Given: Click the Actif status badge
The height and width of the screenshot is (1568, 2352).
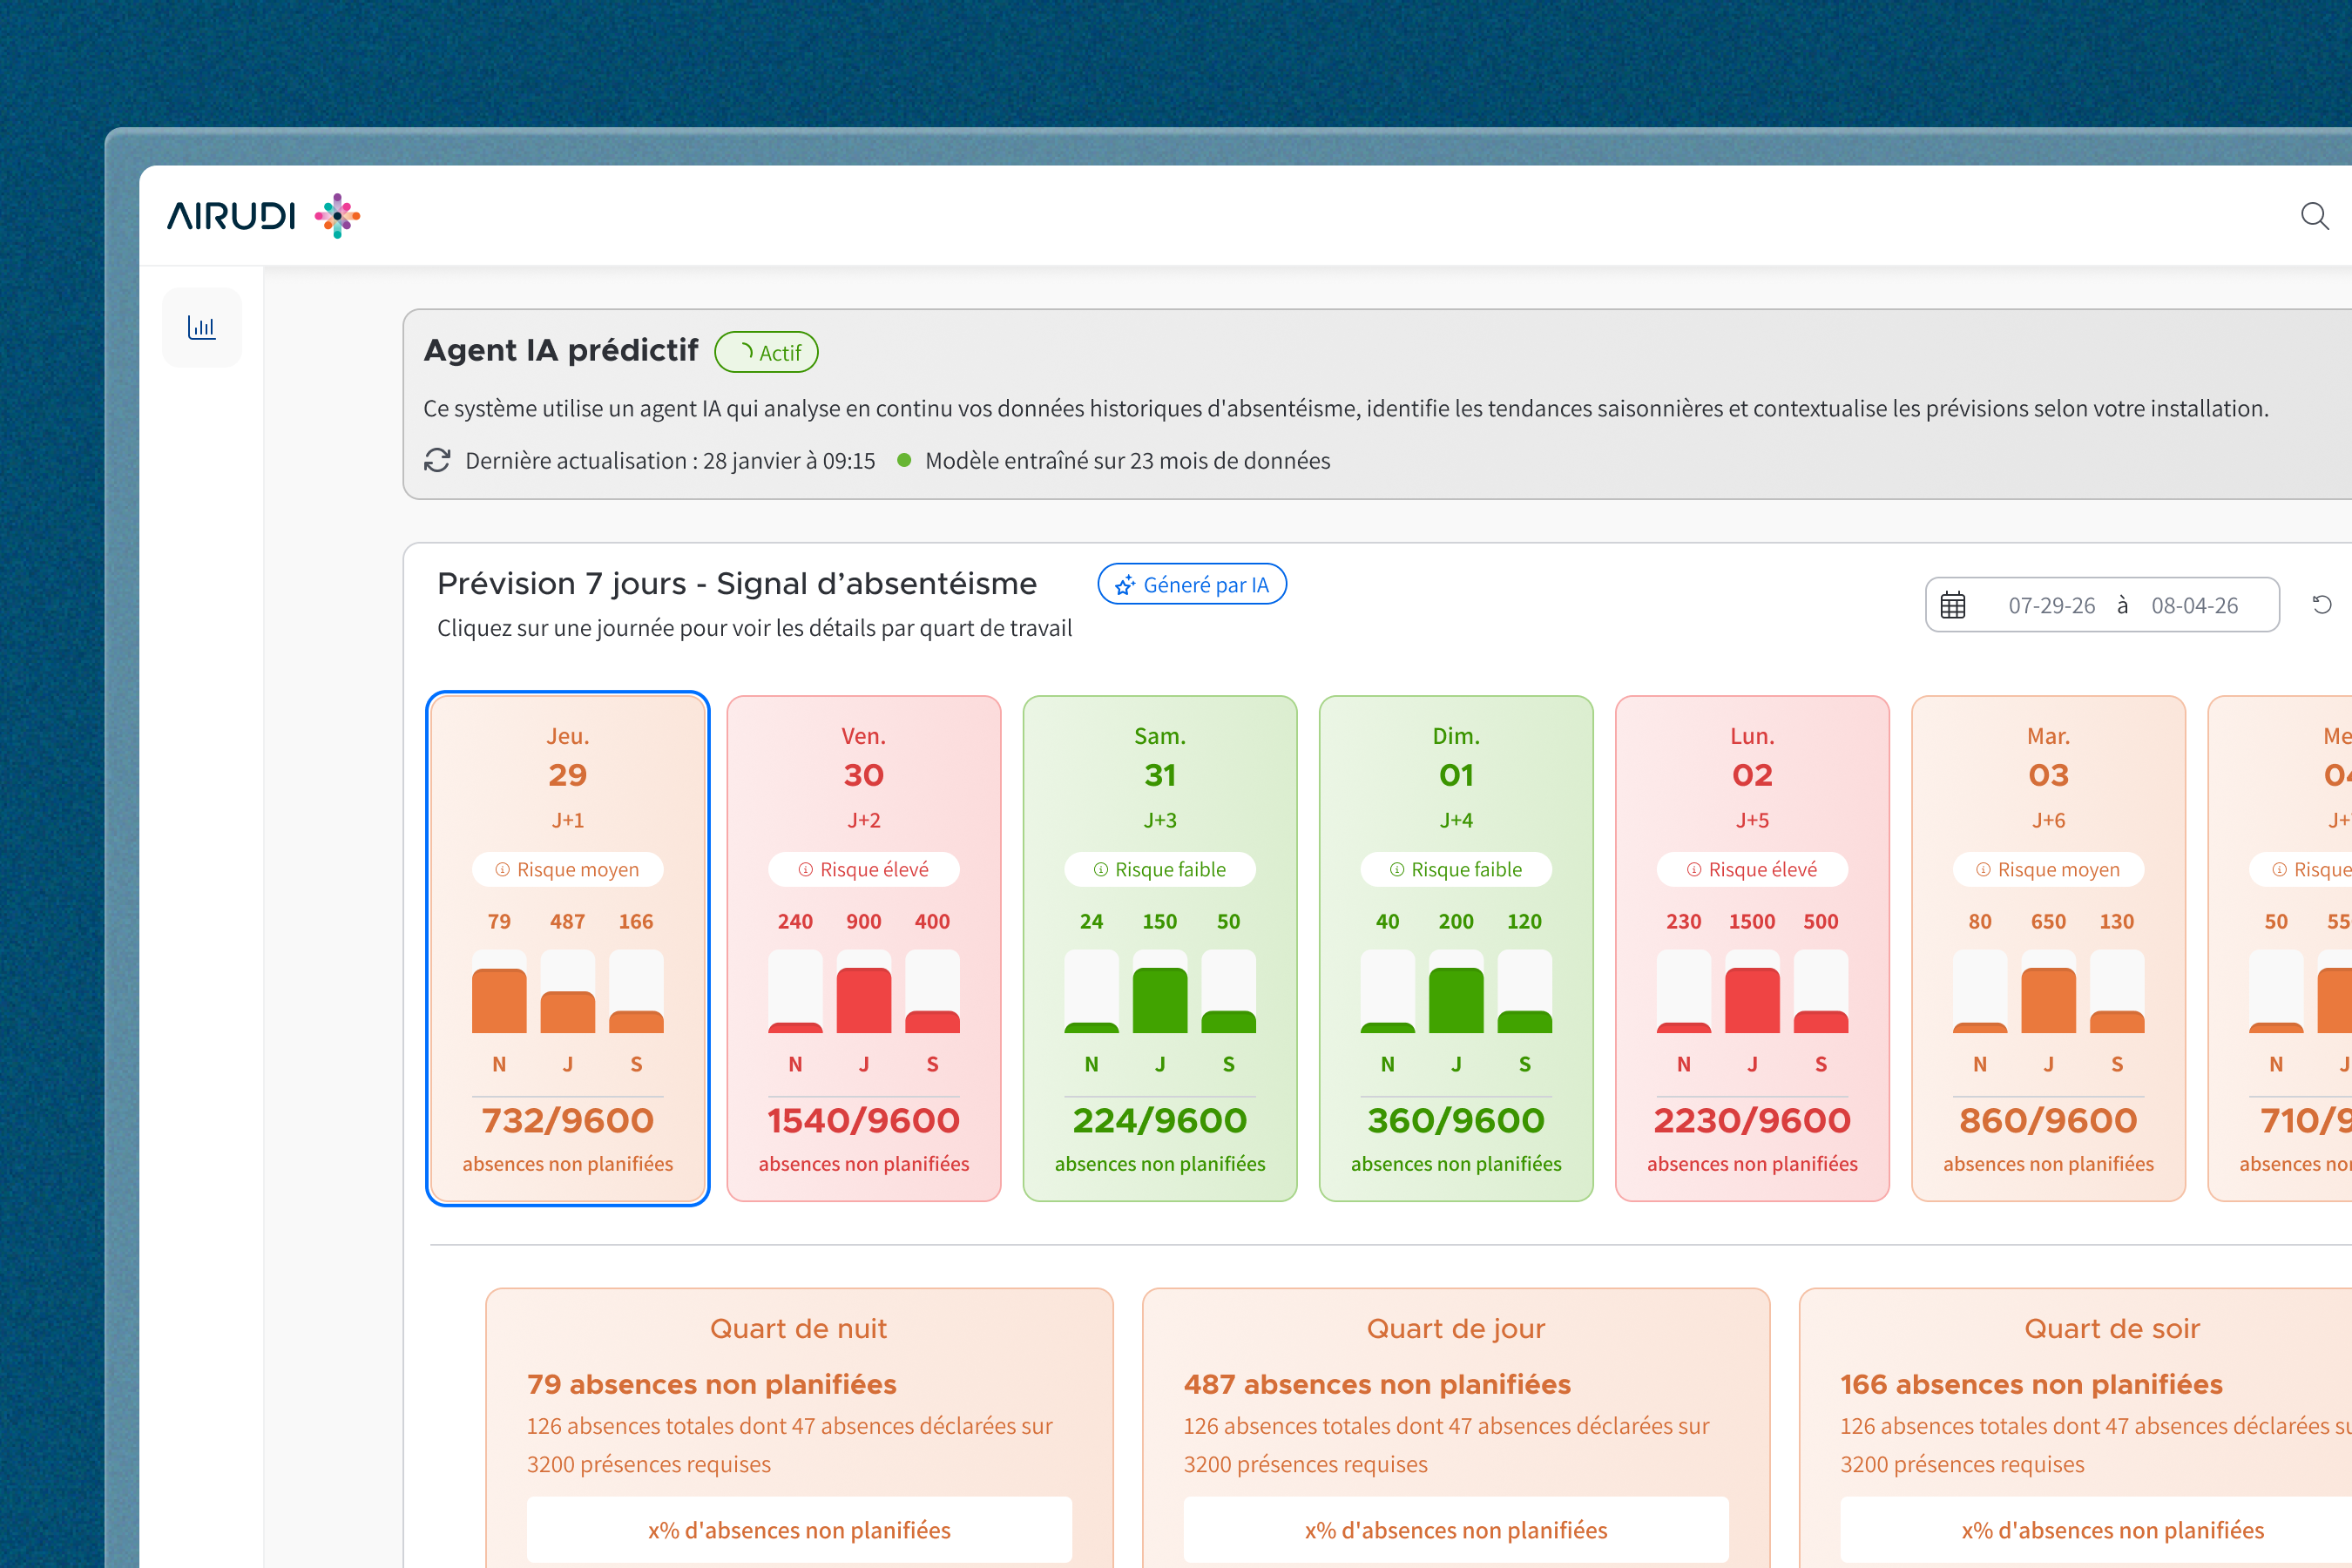Looking at the screenshot, I should click(767, 352).
